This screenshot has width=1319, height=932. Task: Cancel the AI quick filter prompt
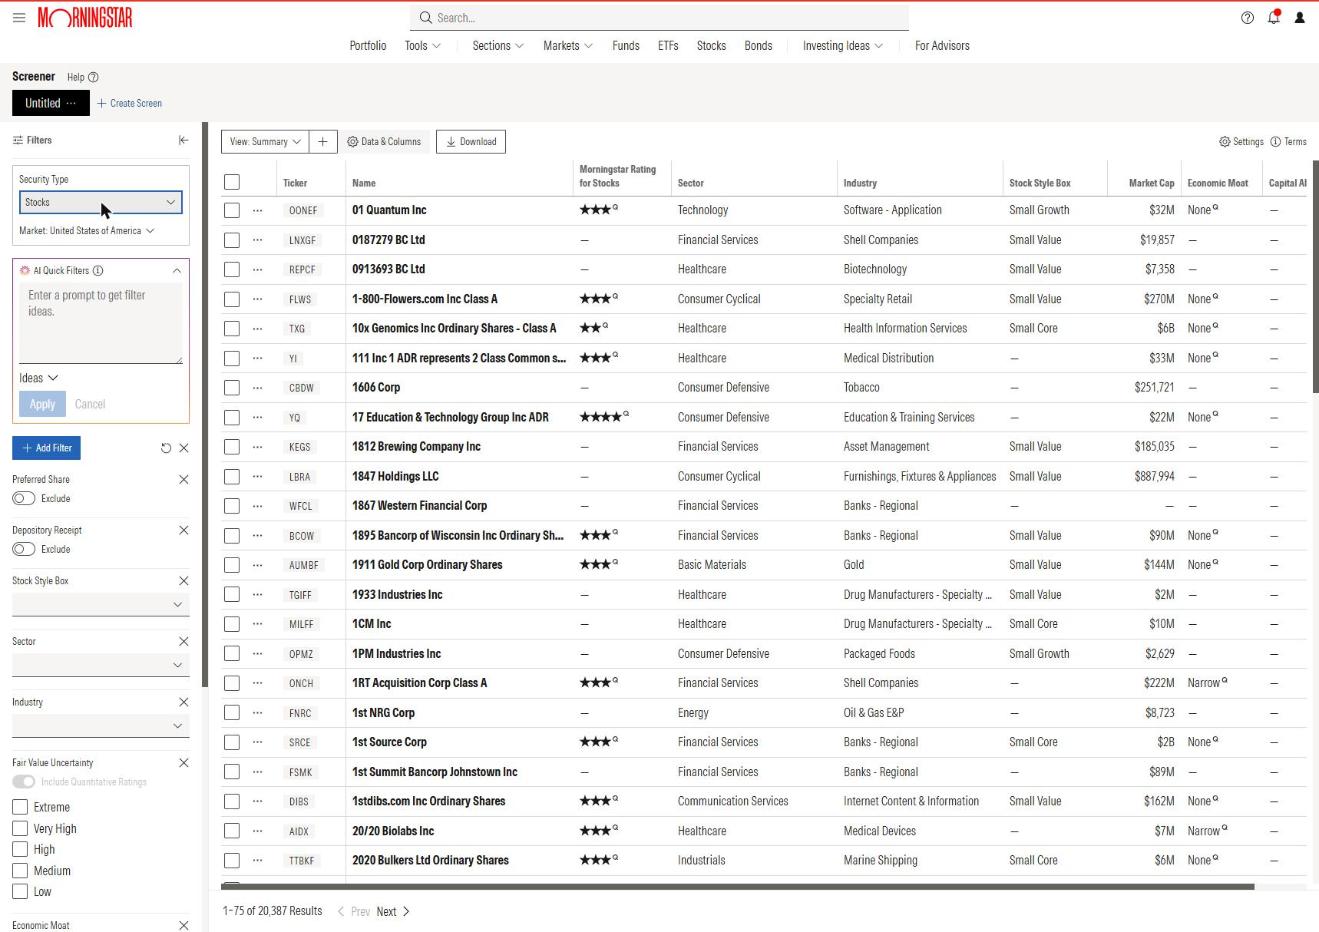pos(90,404)
